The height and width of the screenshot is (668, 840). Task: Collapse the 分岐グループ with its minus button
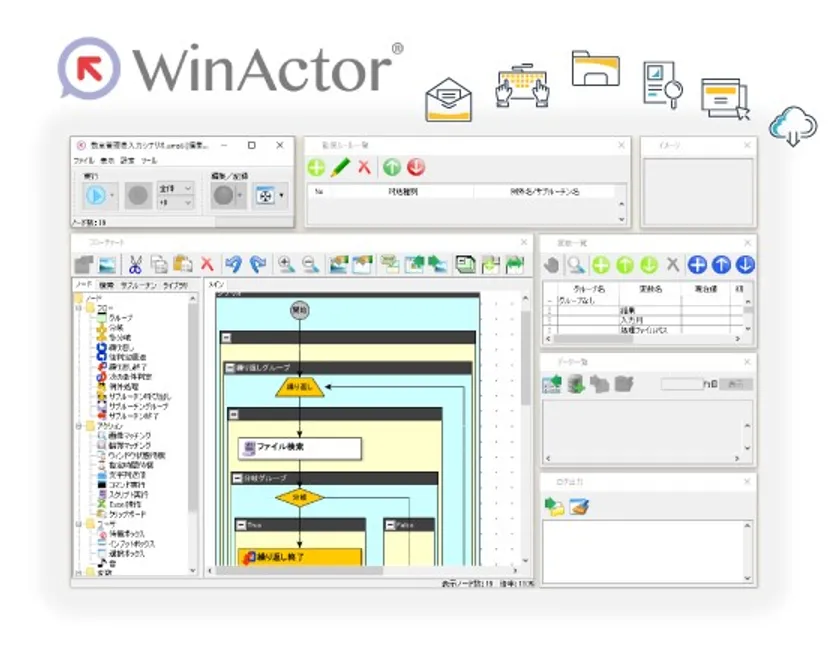coord(237,478)
